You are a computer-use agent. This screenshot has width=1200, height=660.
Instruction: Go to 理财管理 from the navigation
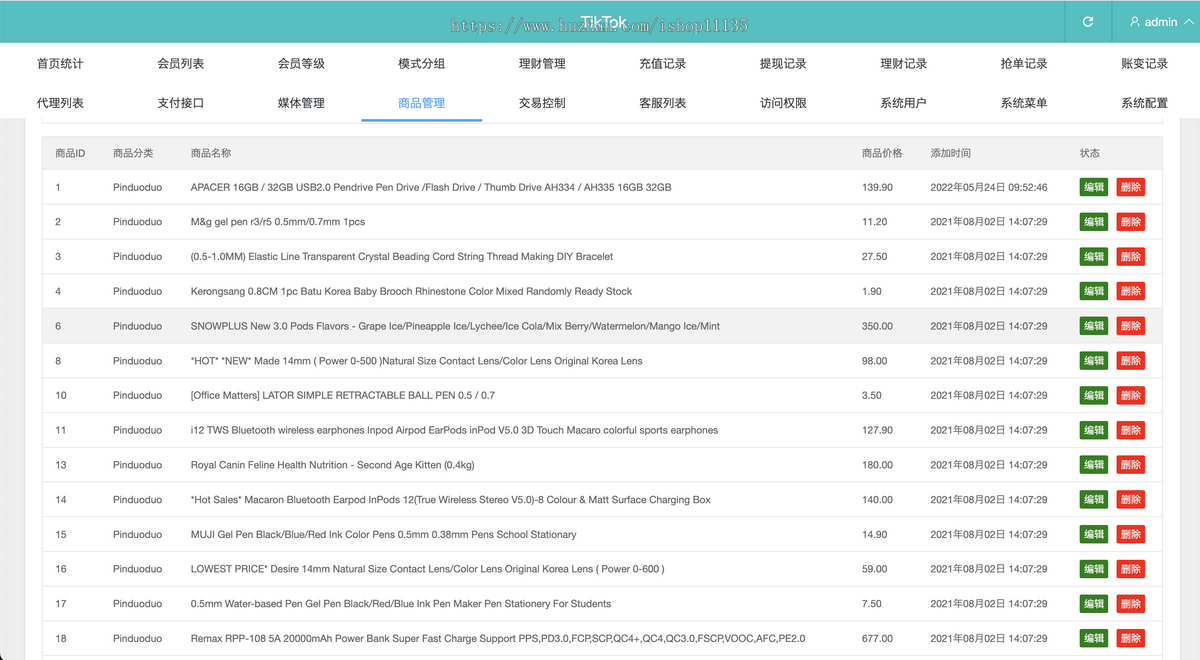click(x=541, y=62)
